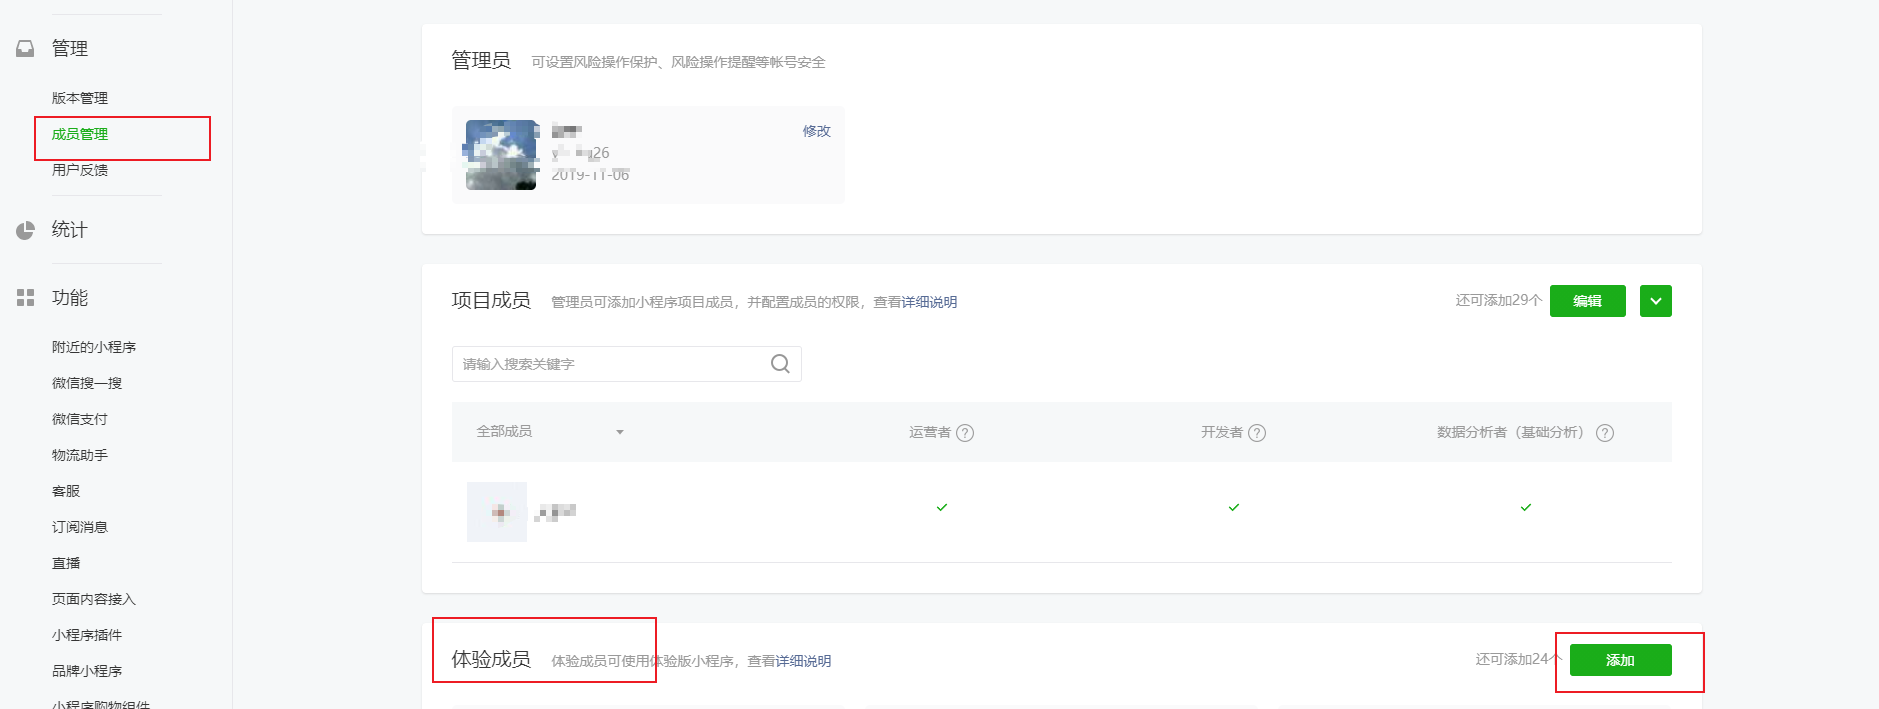Click the 管理 inbox icon in sidebar
Image resolution: width=1879 pixels, height=709 pixels.
click(25, 48)
